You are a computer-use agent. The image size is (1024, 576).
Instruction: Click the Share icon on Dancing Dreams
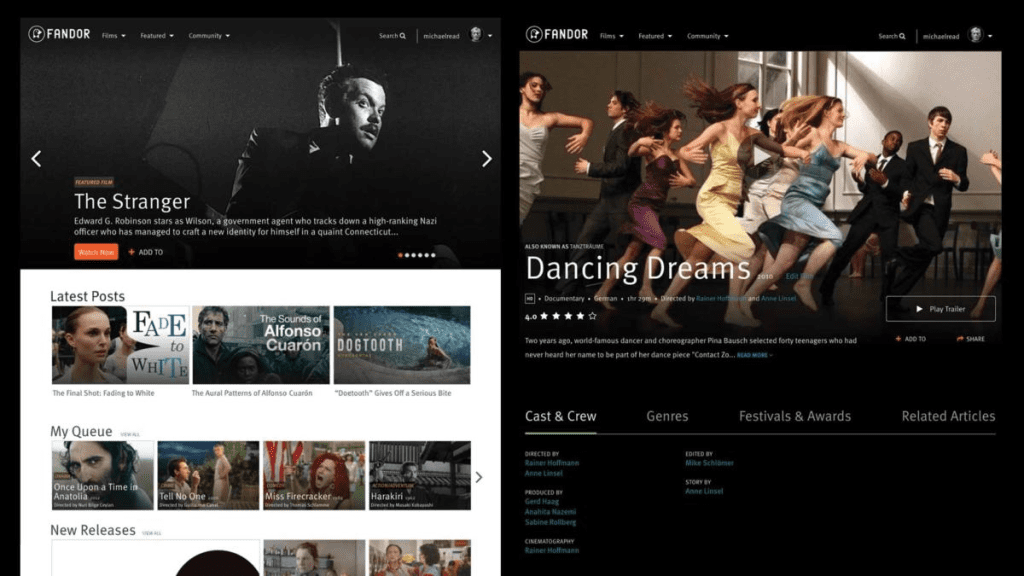[960, 338]
